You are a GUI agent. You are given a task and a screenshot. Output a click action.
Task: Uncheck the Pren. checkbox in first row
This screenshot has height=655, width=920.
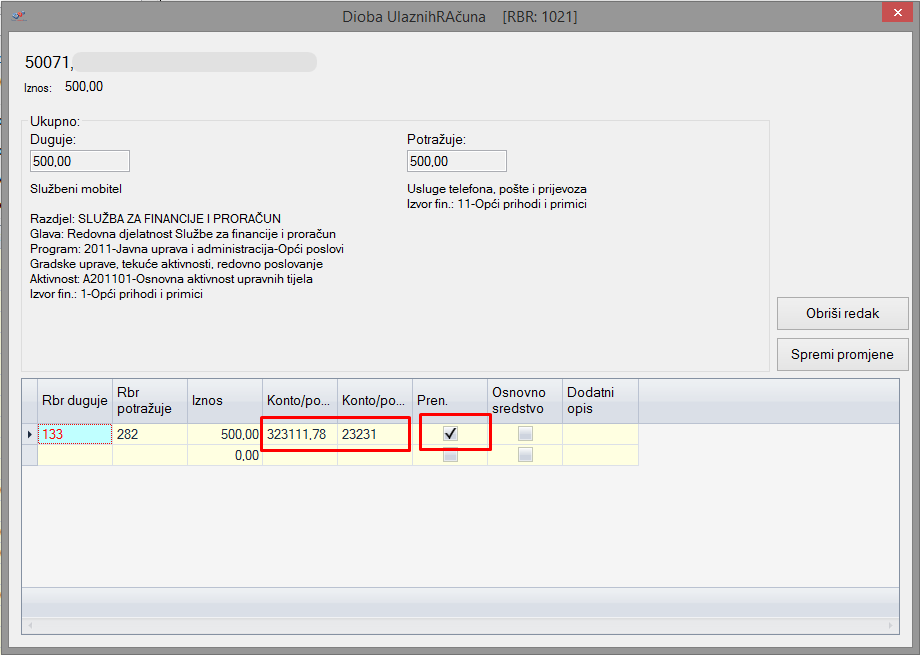click(x=451, y=434)
